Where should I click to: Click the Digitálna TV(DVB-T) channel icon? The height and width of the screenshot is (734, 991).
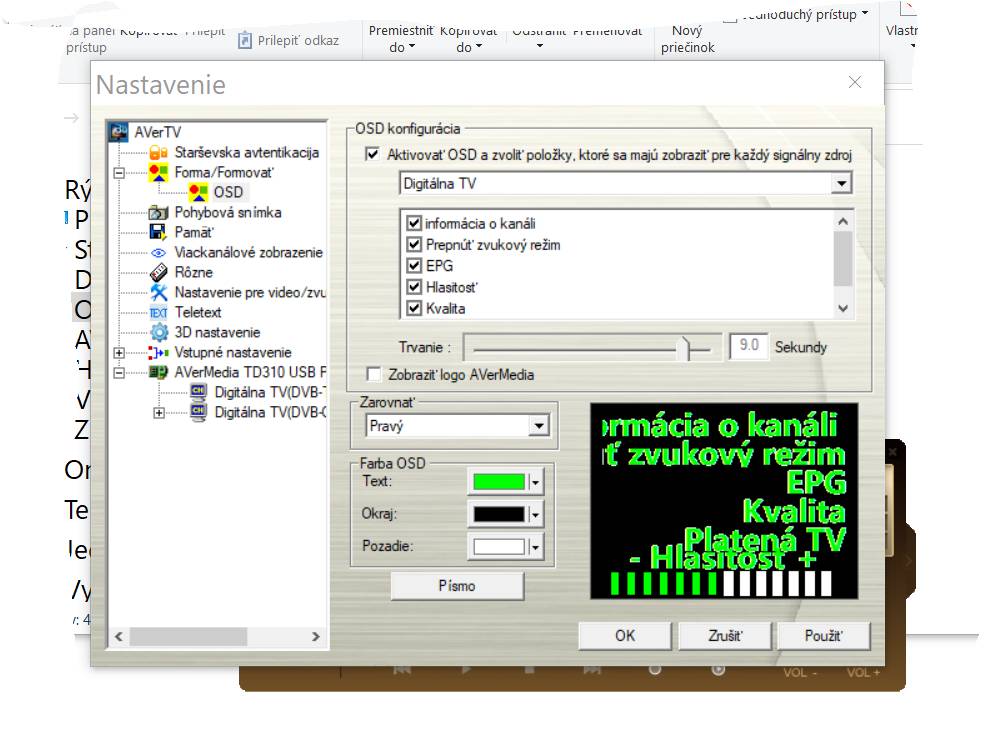[x=198, y=392]
